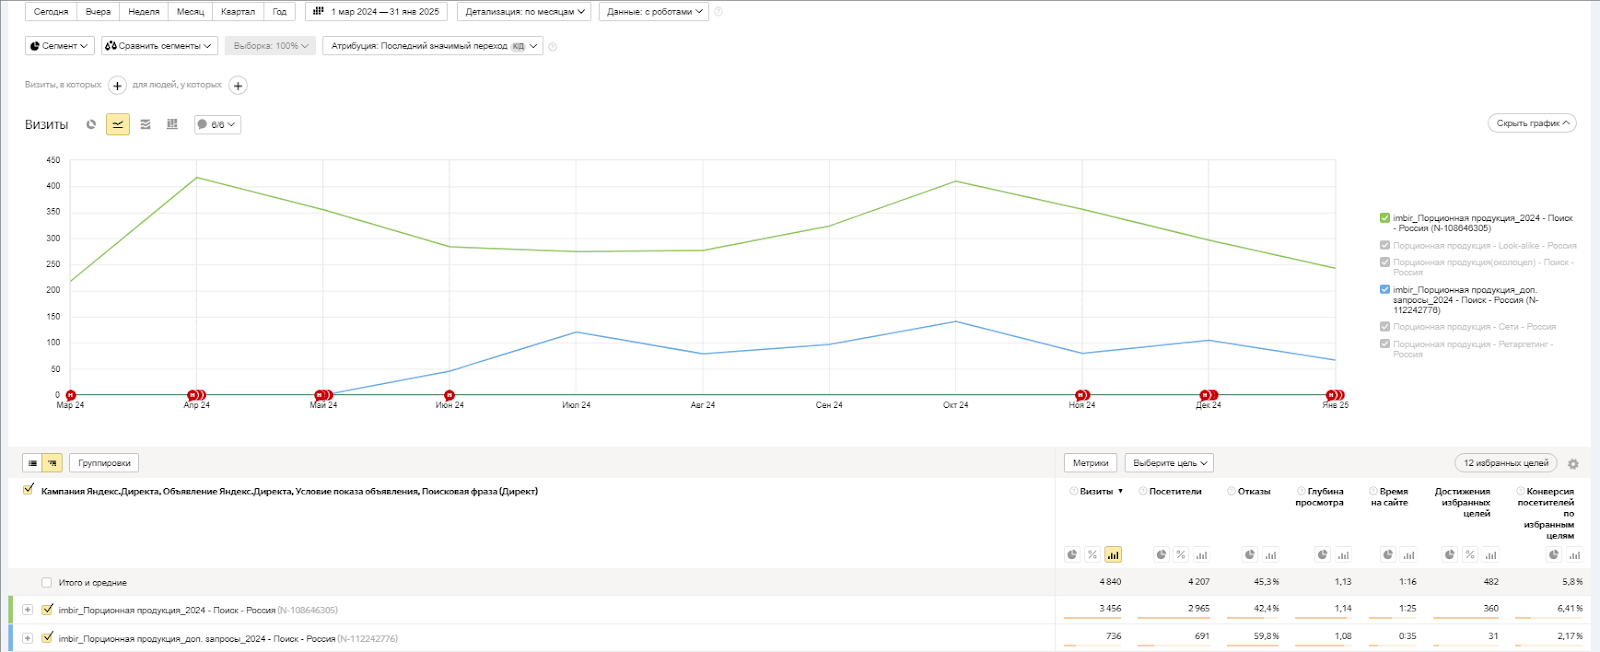Switch the table to tree view
Viewport: 1600px width, 652px height.
click(53, 463)
